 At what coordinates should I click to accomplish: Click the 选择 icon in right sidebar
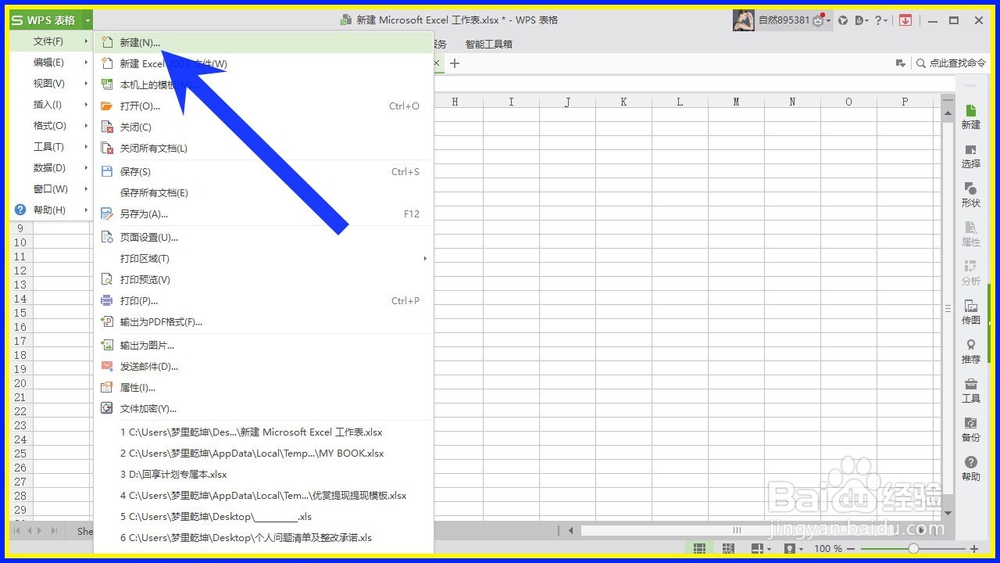tap(971, 150)
